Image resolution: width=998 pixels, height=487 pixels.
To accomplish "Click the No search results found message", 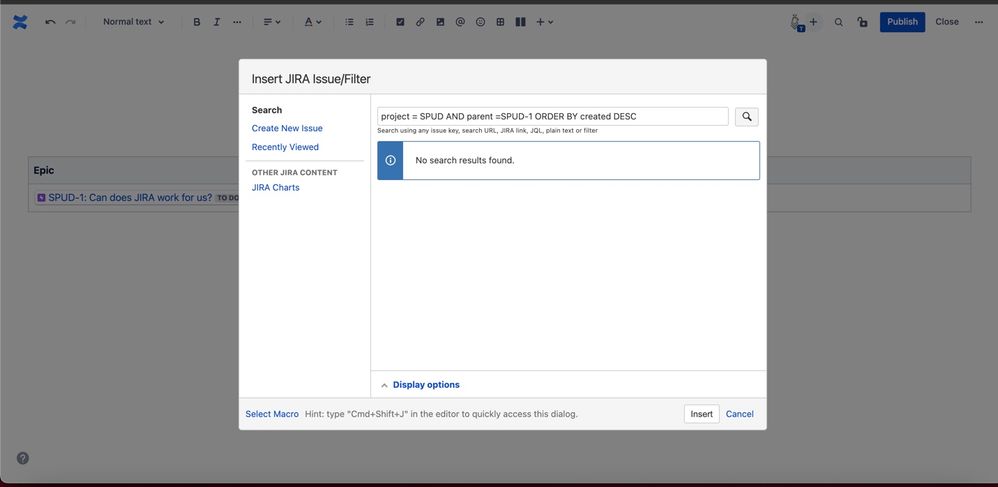I will click(x=465, y=160).
